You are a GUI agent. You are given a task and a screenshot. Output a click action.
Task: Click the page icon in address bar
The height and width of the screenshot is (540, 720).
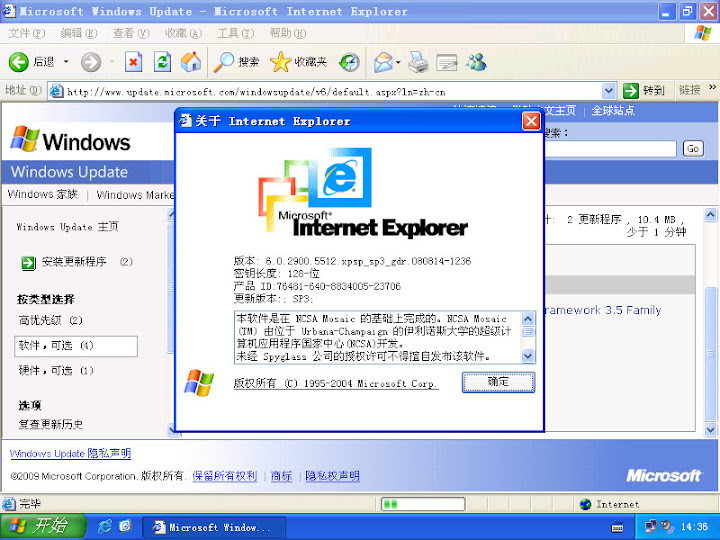pos(56,91)
